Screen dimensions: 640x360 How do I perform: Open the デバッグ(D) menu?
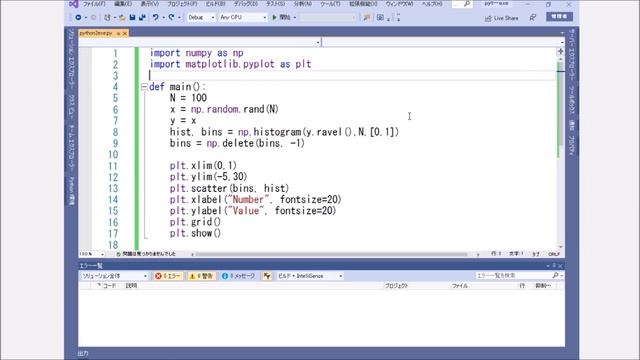245,4
